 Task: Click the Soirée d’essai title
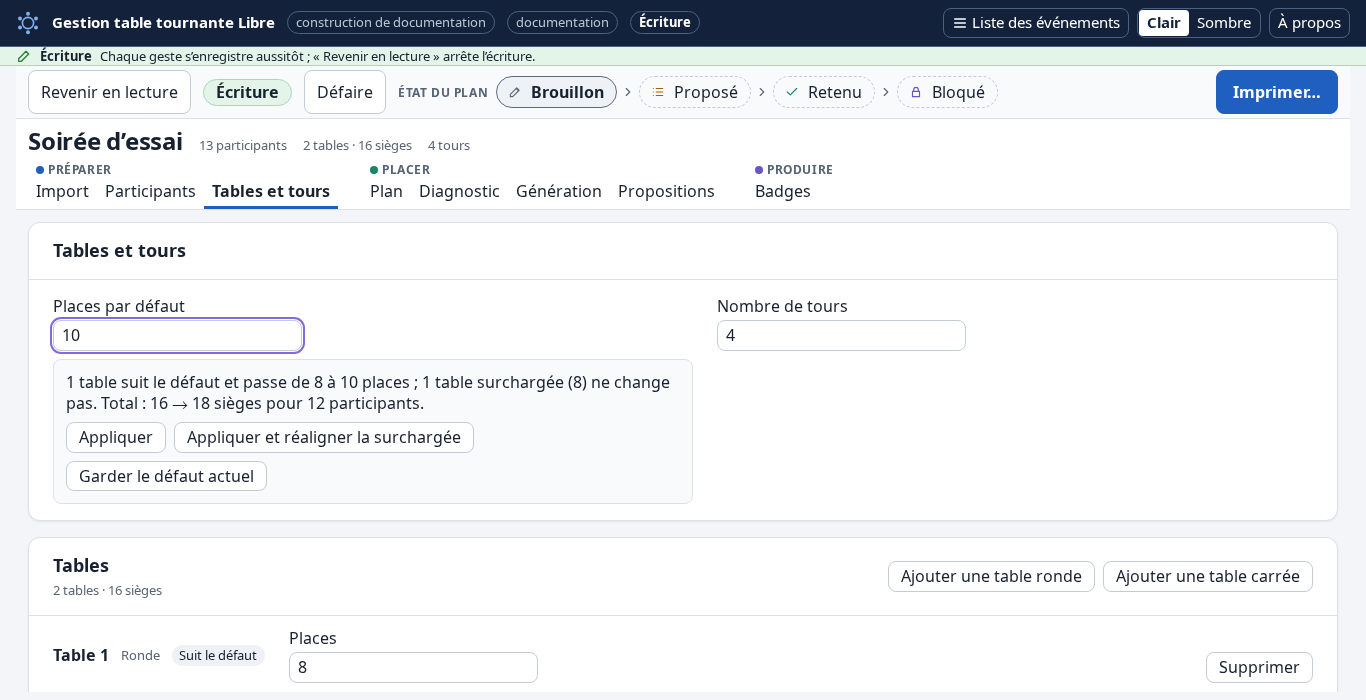coord(105,141)
